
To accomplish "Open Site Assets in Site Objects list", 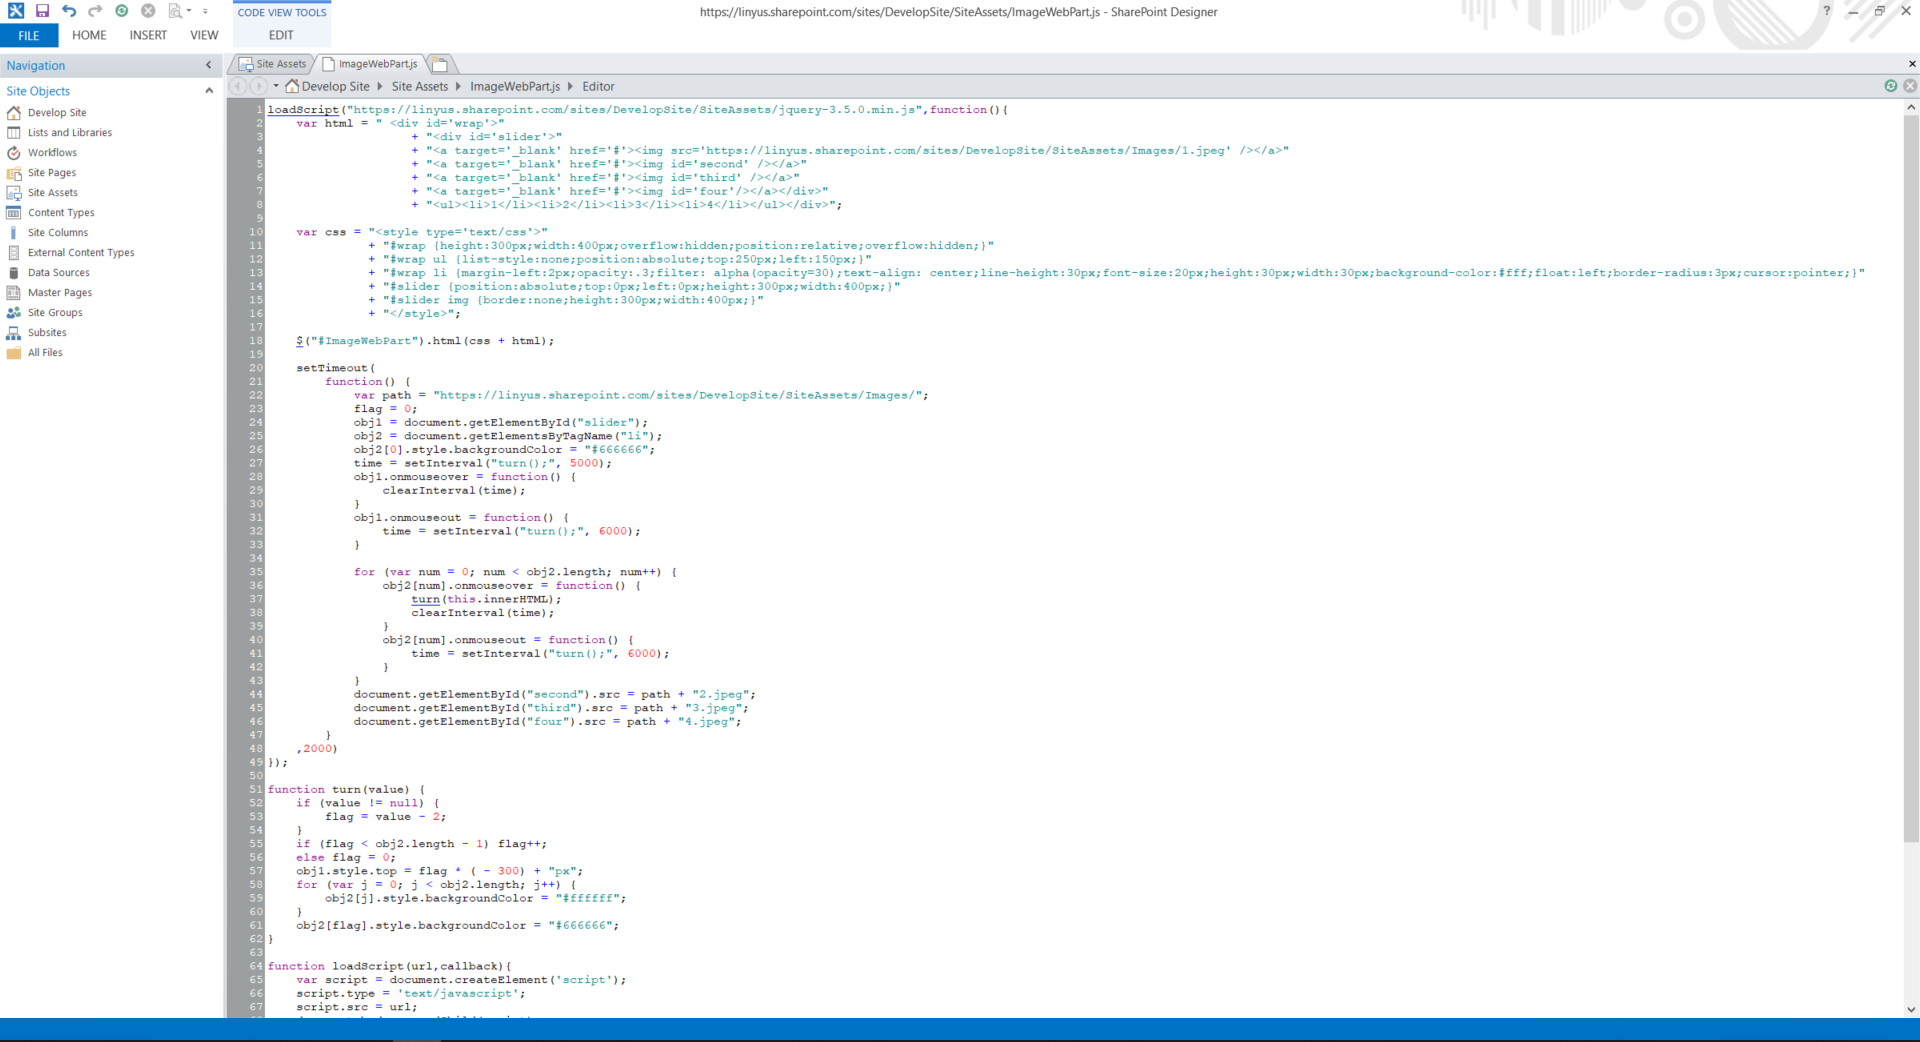I will 53,193.
